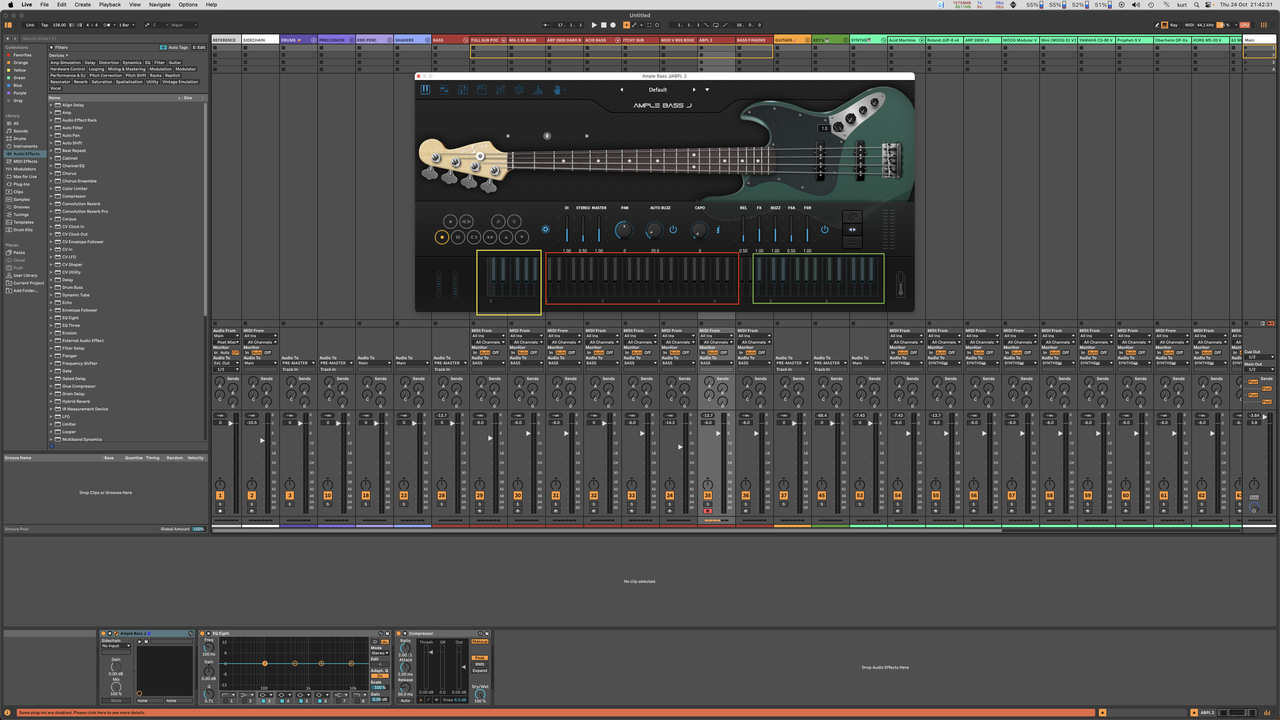The image size is (1280, 720).
Task: Select the Distortion filter tag
Action: pos(109,62)
